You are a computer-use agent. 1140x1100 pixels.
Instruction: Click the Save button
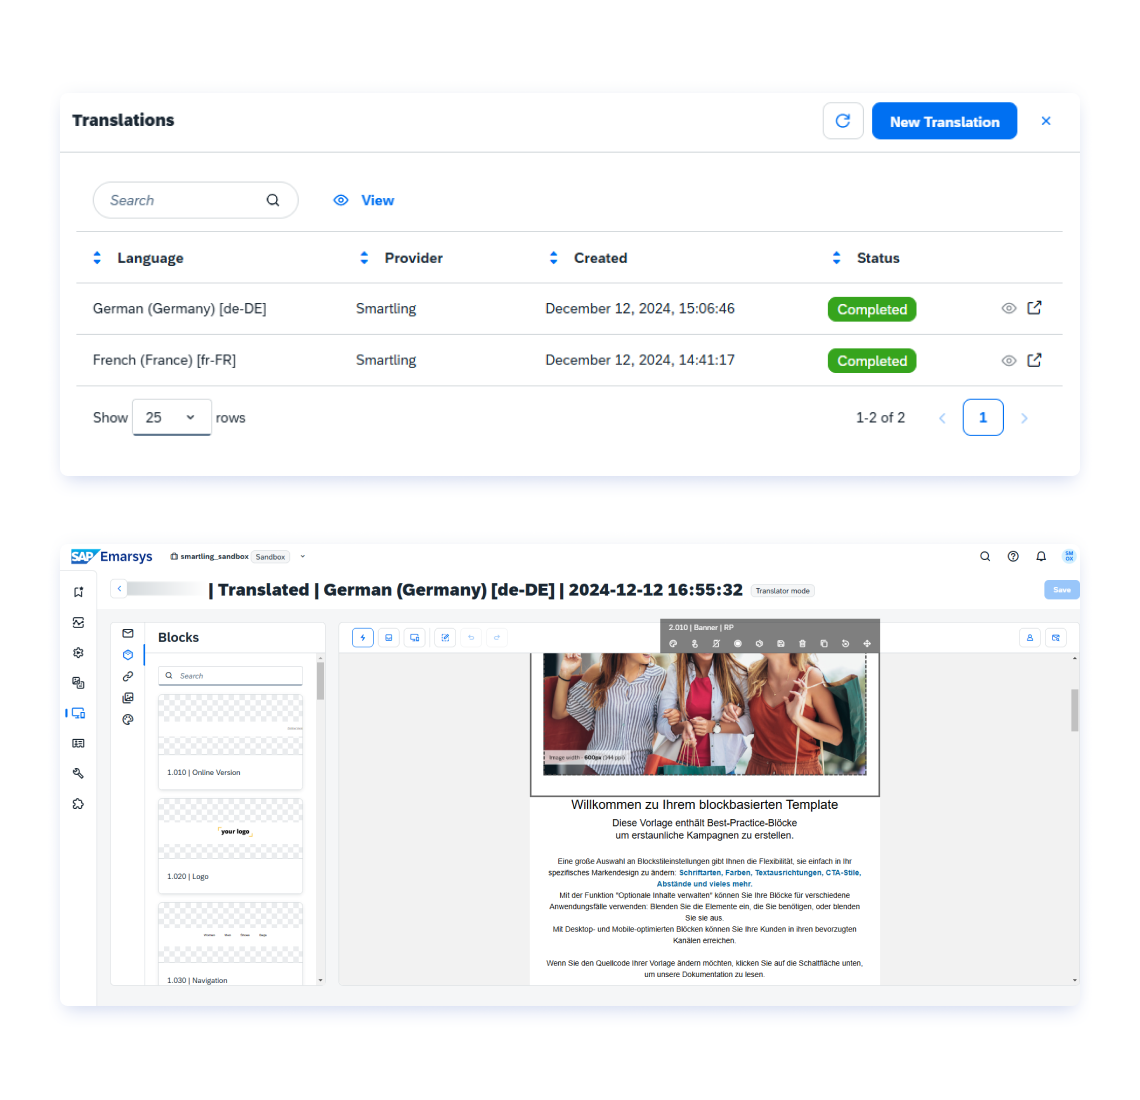click(x=1061, y=590)
